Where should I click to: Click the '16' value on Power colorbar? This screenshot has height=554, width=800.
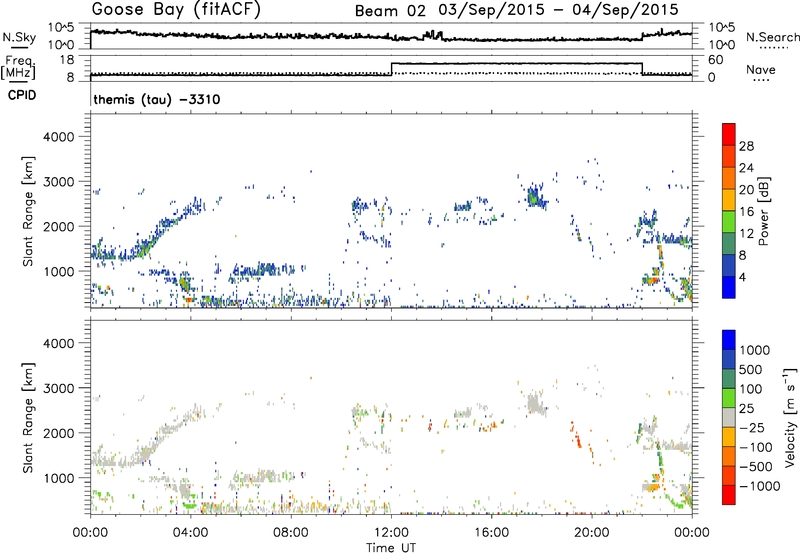coord(746,212)
